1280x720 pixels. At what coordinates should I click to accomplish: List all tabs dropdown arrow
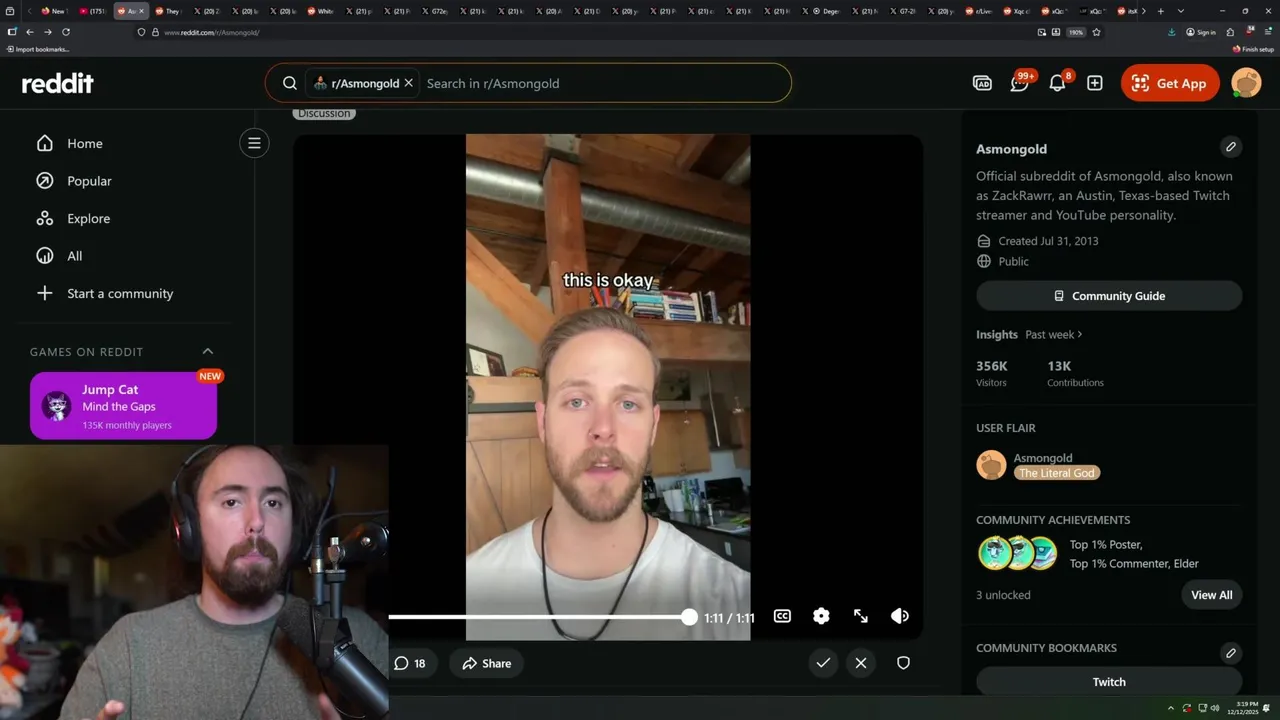[x=1181, y=11]
